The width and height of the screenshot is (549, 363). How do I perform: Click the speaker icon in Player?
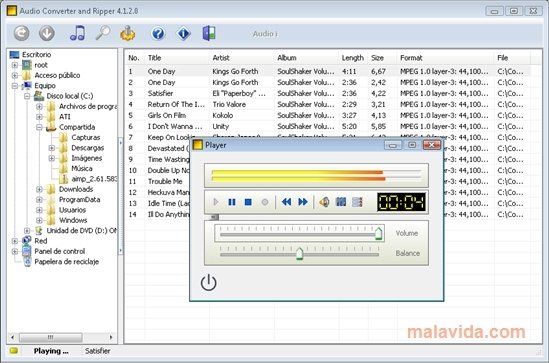click(324, 202)
